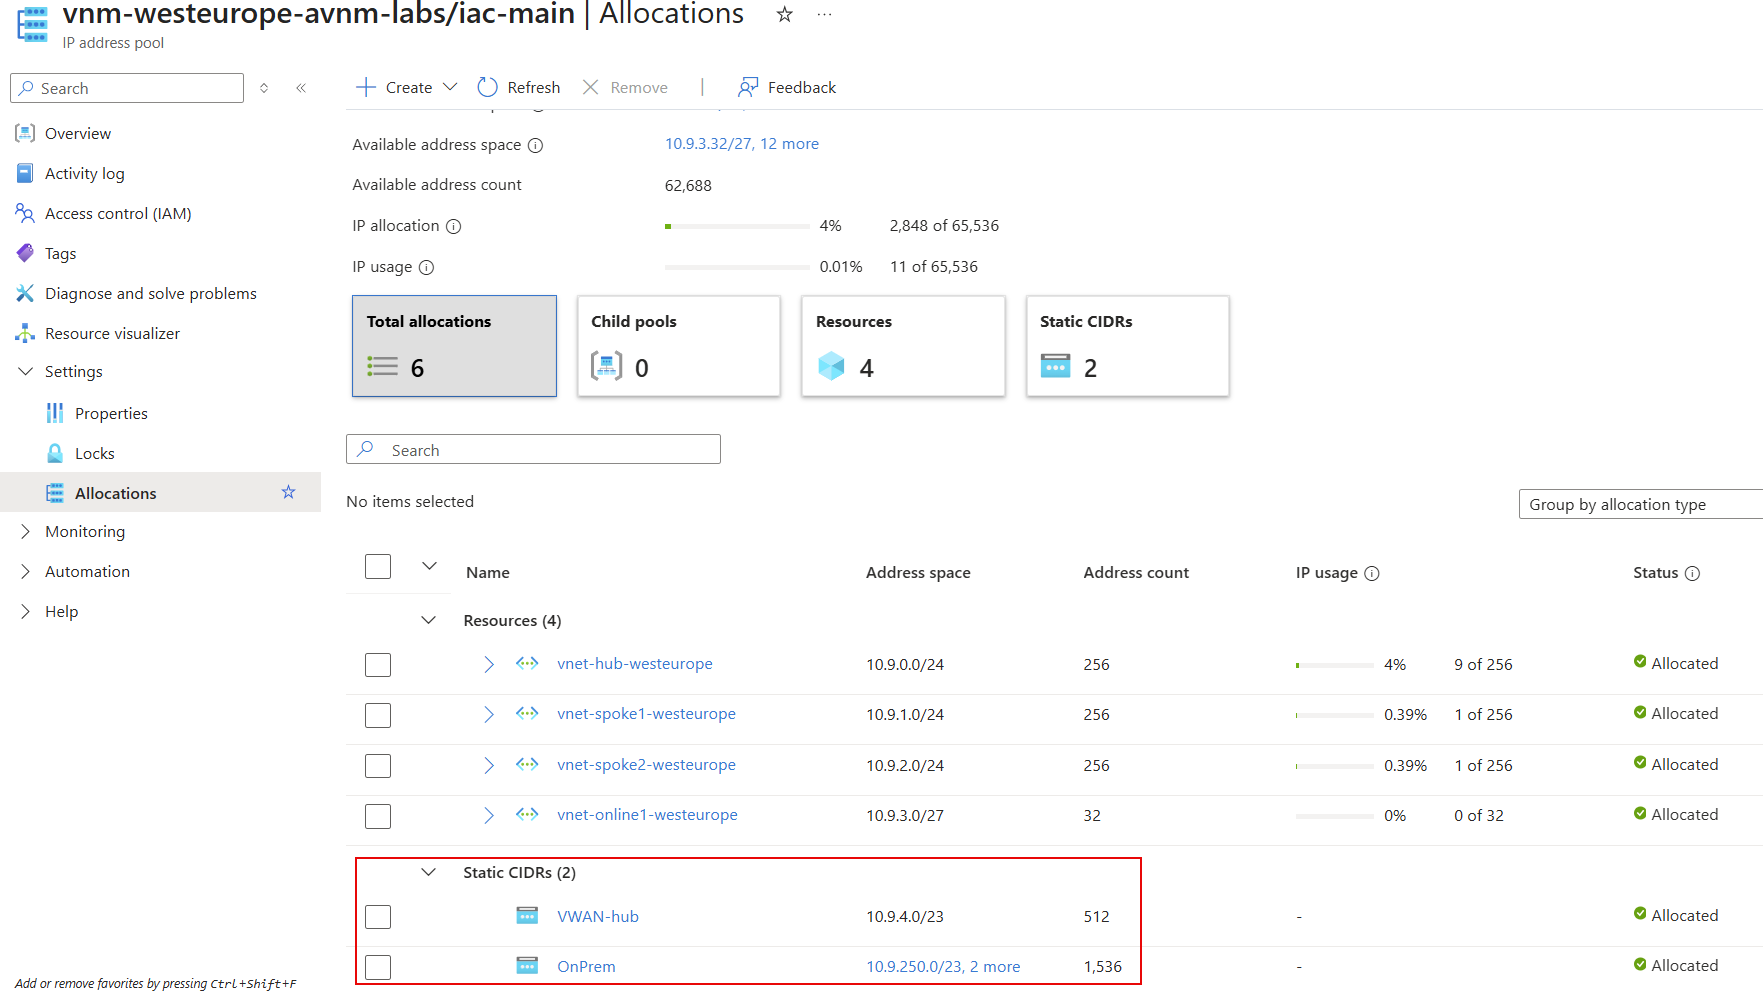The image size is (1763, 991).
Task: Expand the vnet-spoke1-westeurope row
Action: click(x=489, y=714)
